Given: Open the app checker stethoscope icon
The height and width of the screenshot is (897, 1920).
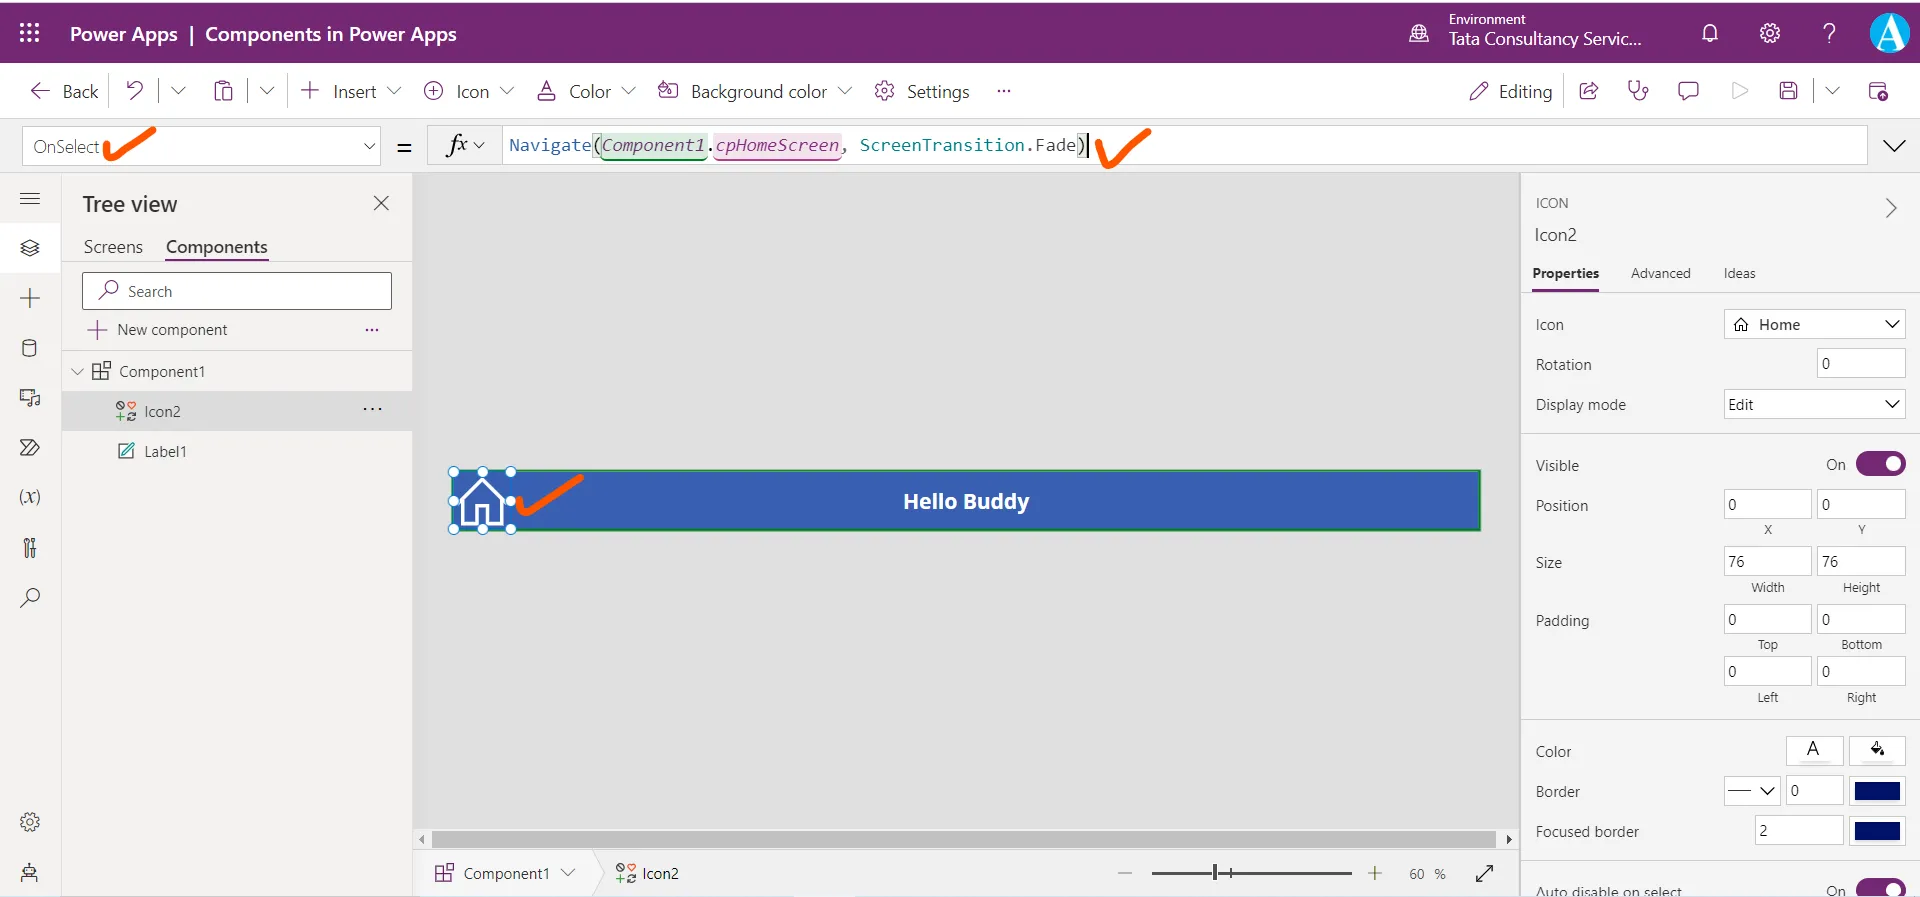Looking at the screenshot, I should tap(1638, 91).
